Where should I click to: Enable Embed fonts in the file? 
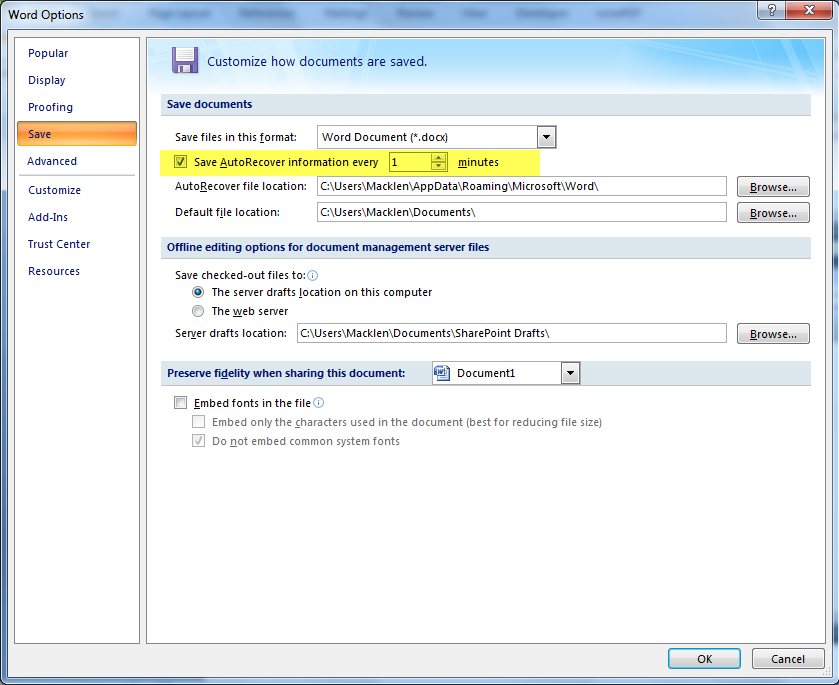(180, 402)
